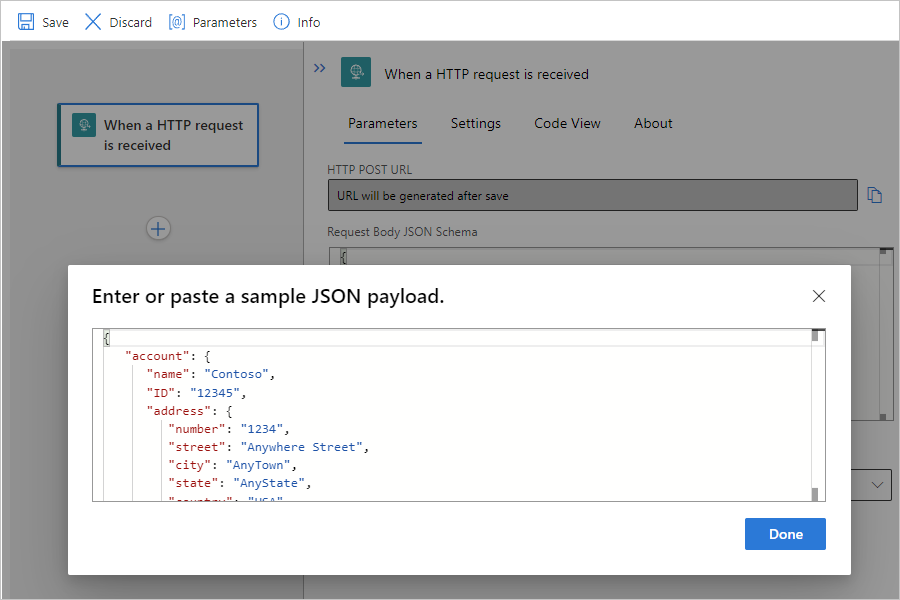Click the trigger icon on the canvas card
The width and height of the screenshot is (900, 600).
click(x=84, y=125)
